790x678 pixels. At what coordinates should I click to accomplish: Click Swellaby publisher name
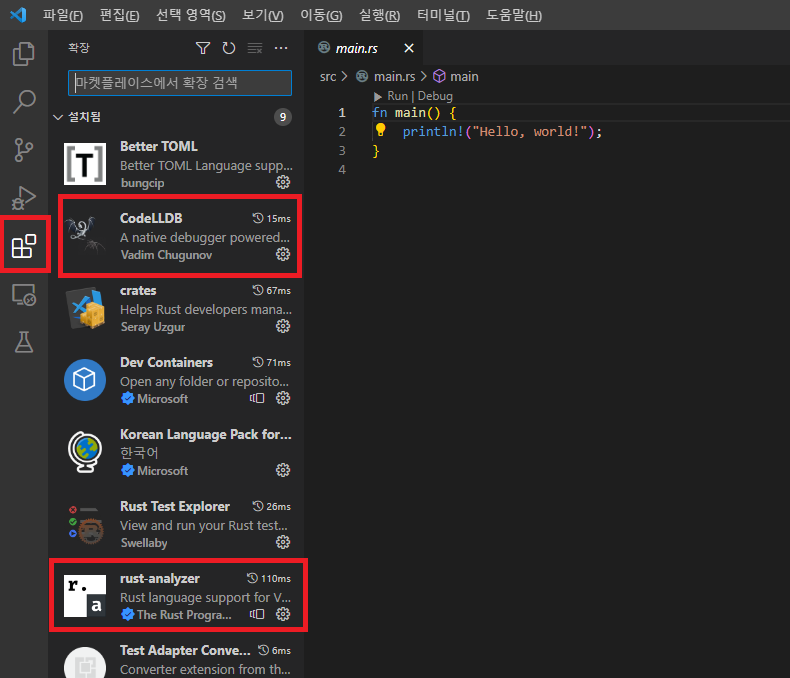(144, 543)
